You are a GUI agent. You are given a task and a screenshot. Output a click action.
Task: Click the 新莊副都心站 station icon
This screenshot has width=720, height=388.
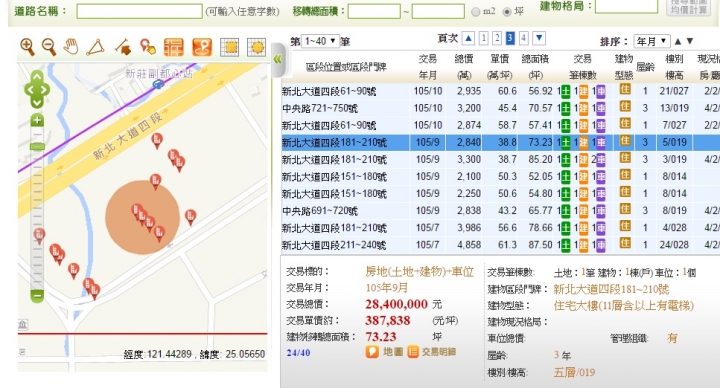click(158, 84)
